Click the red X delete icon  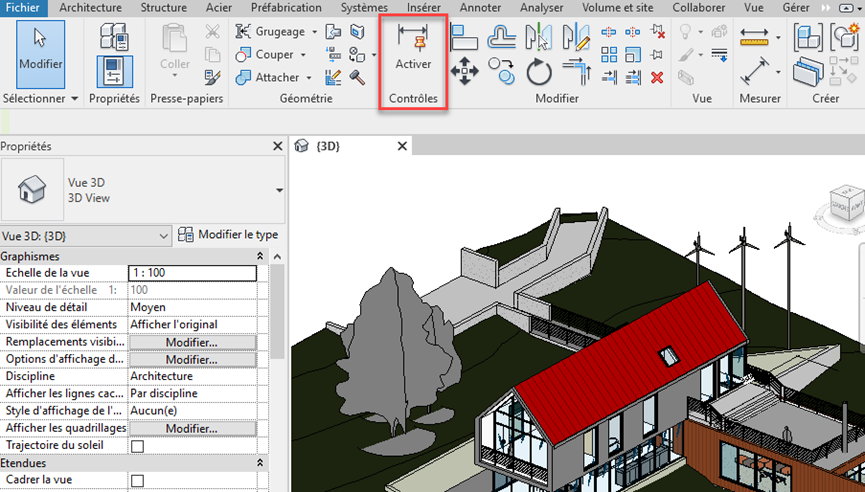pos(657,77)
